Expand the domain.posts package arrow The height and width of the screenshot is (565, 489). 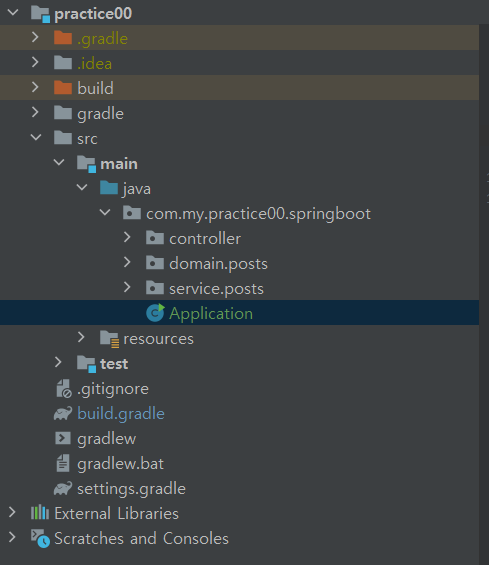point(127,262)
